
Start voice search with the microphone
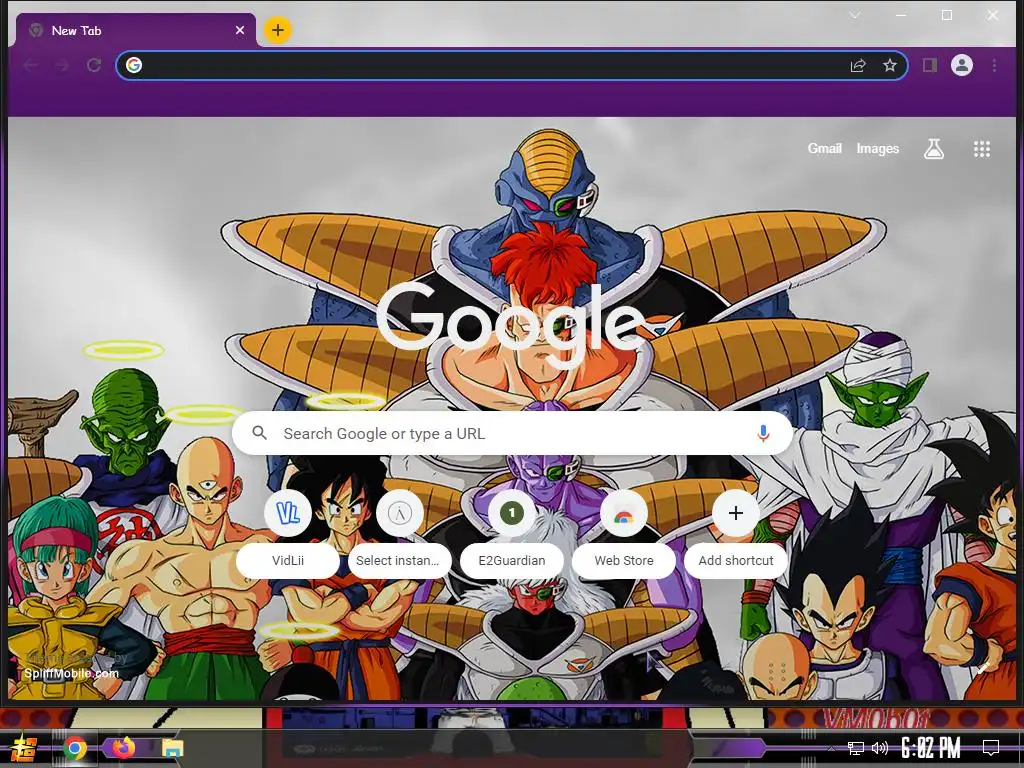(763, 433)
